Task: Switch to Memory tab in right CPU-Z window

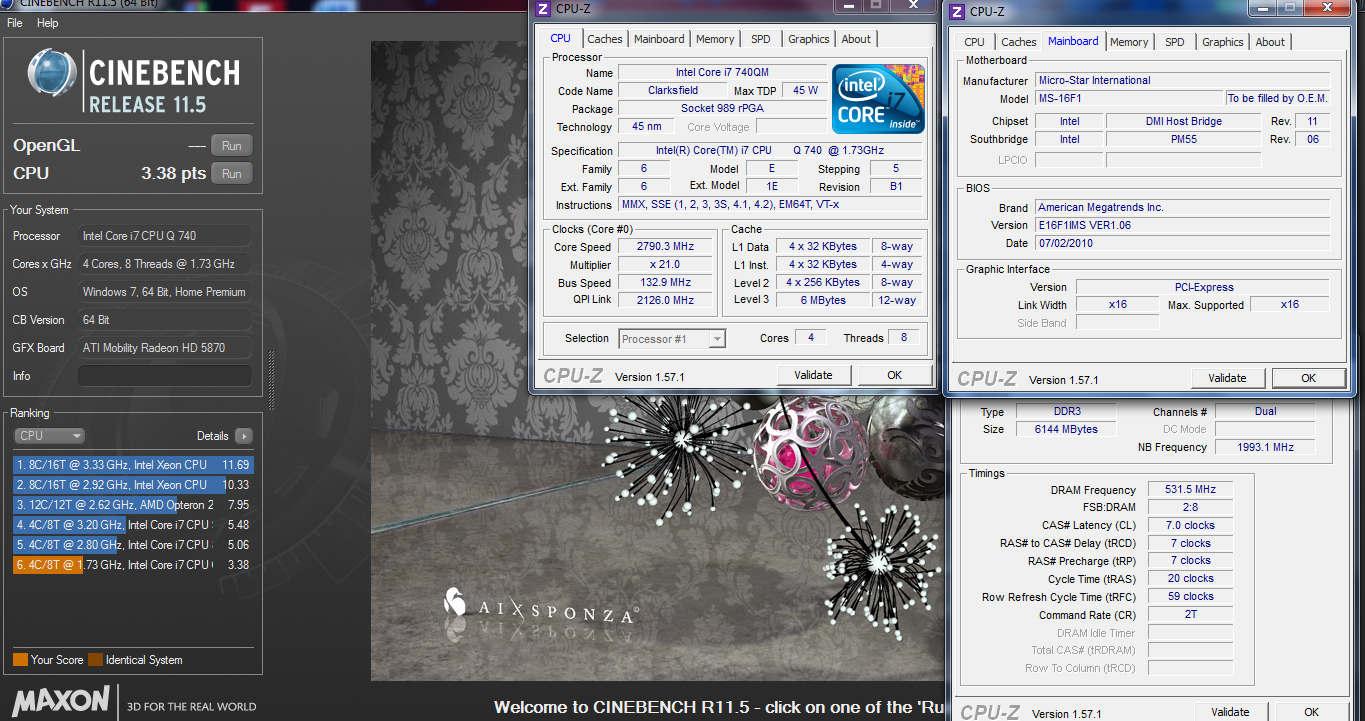Action: pyautogui.click(x=1129, y=42)
